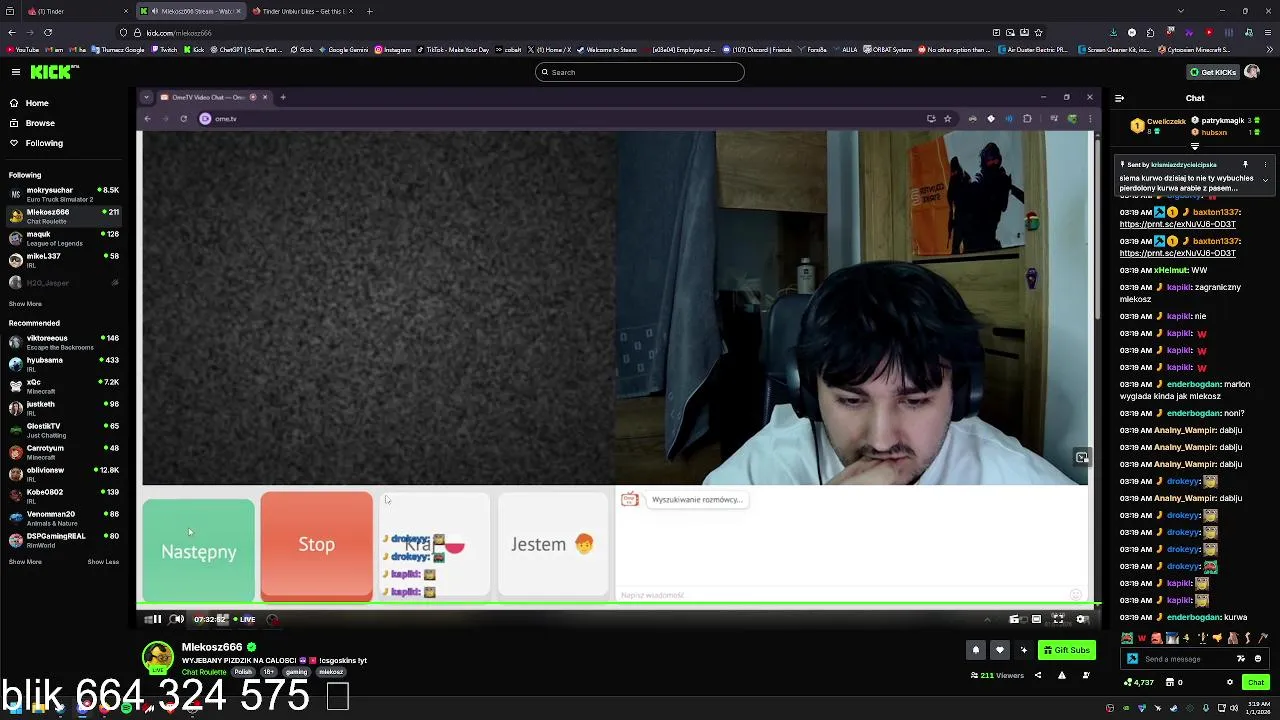Open maquk channel in Following list
The height and width of the screenshot is (720, 1280).
[x=64, y=238]
